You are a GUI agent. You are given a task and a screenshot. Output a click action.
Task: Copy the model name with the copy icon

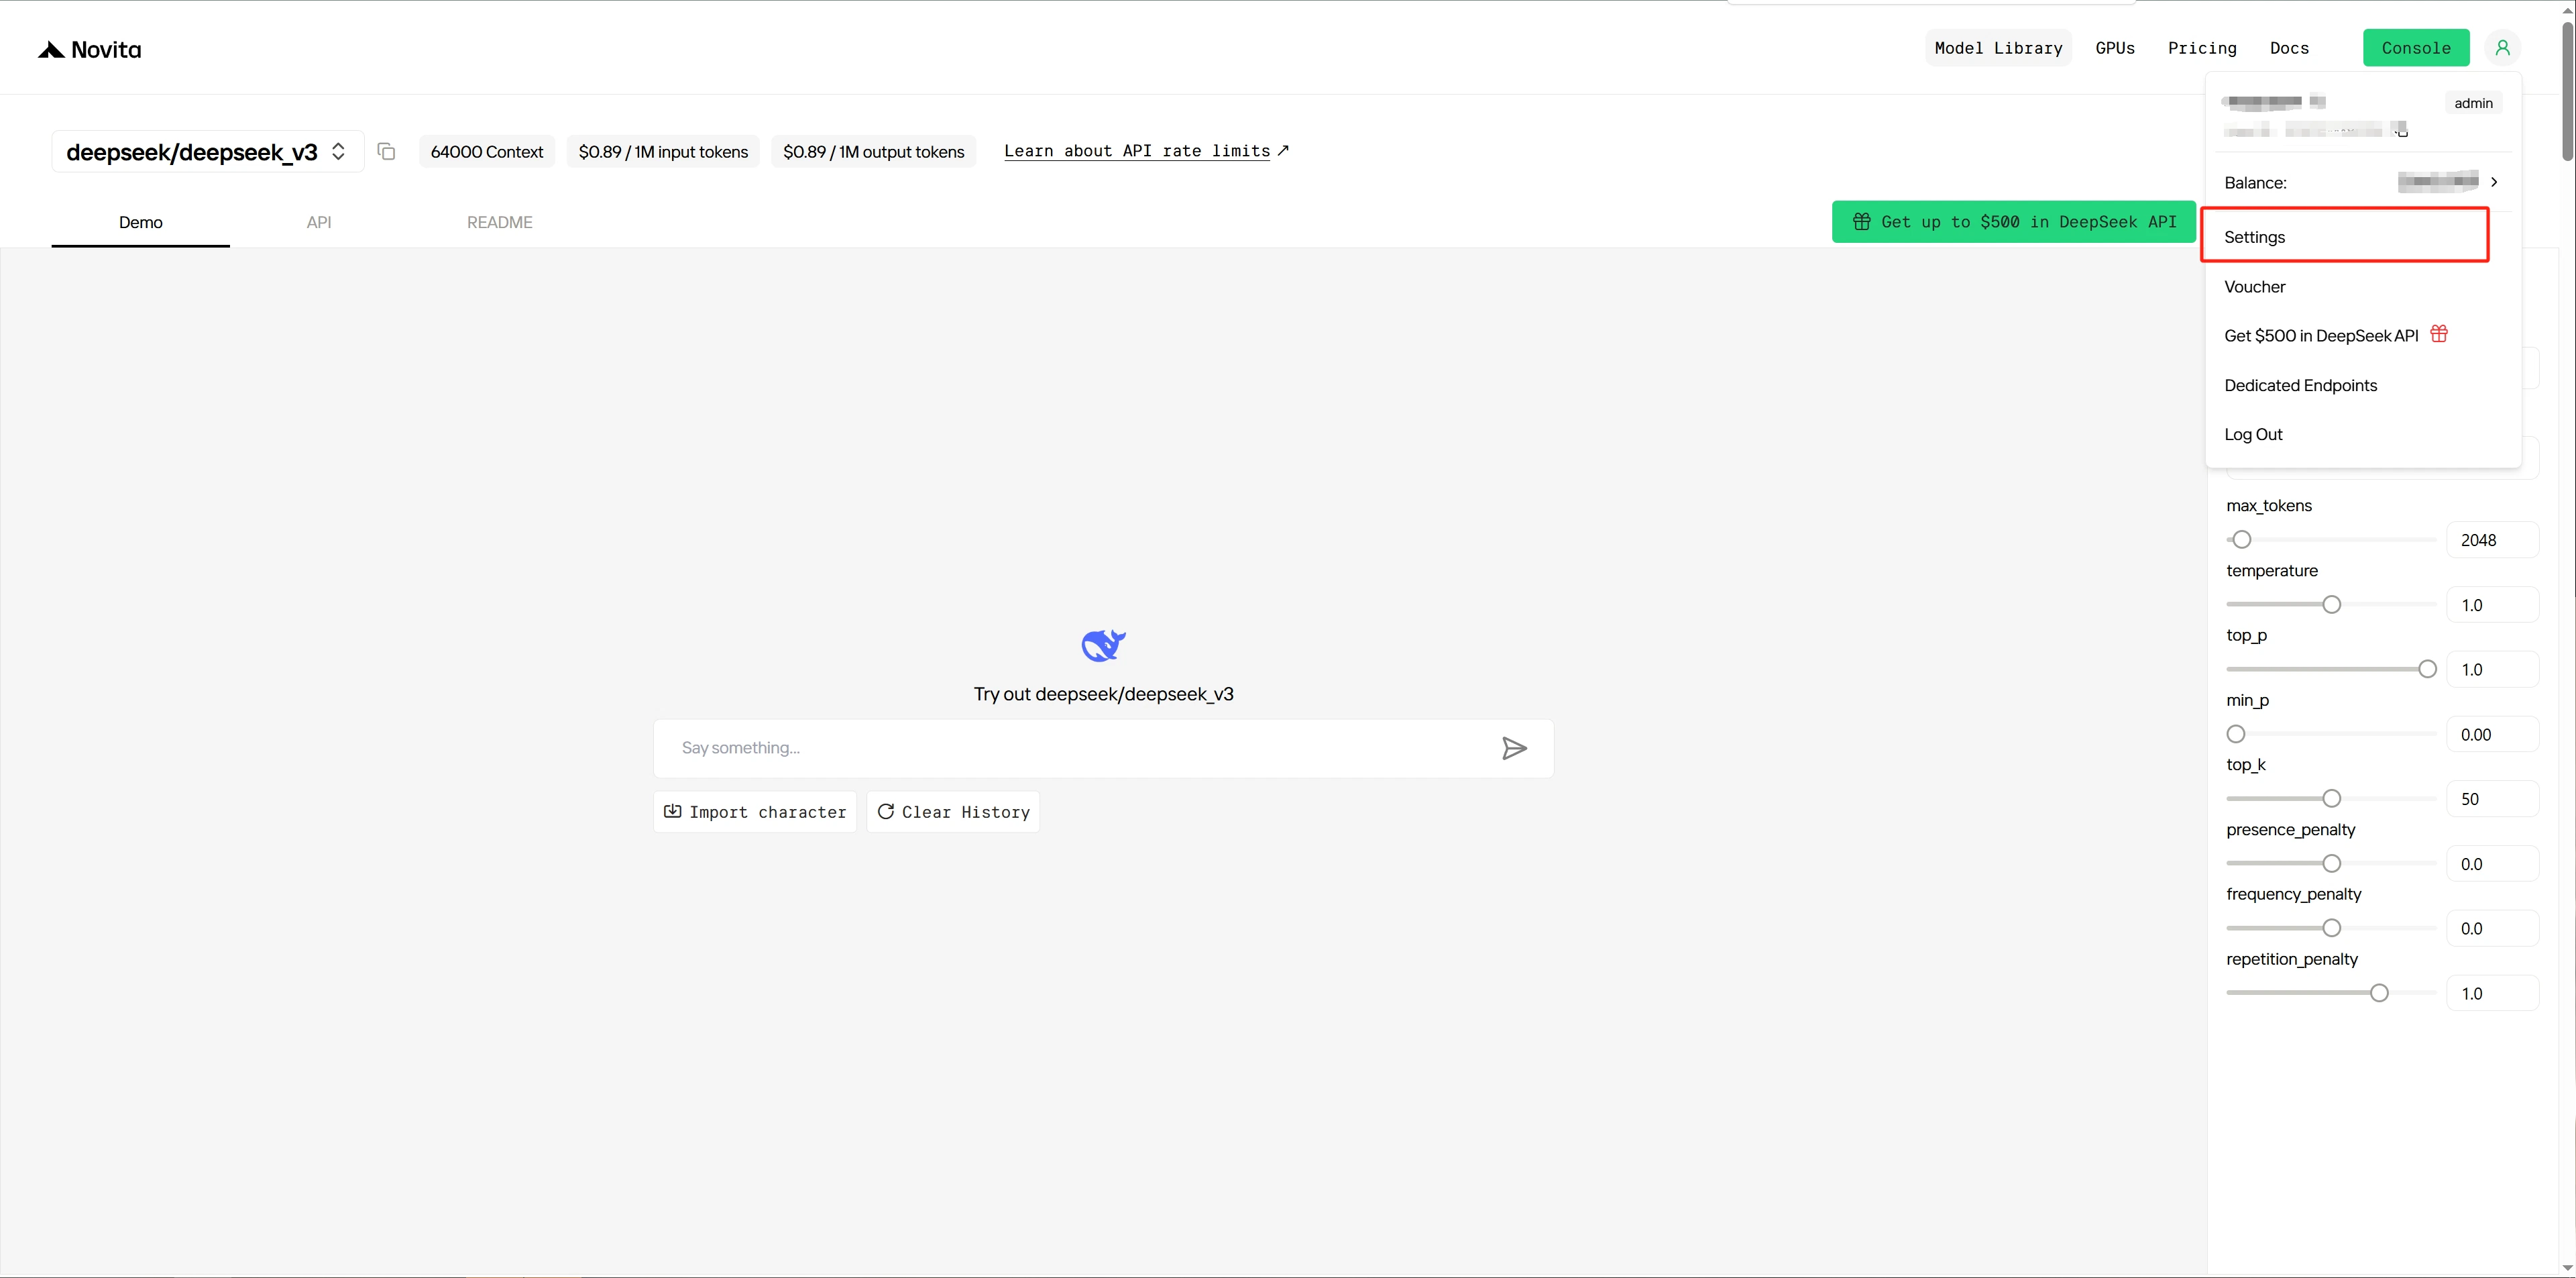pos(386,152)
